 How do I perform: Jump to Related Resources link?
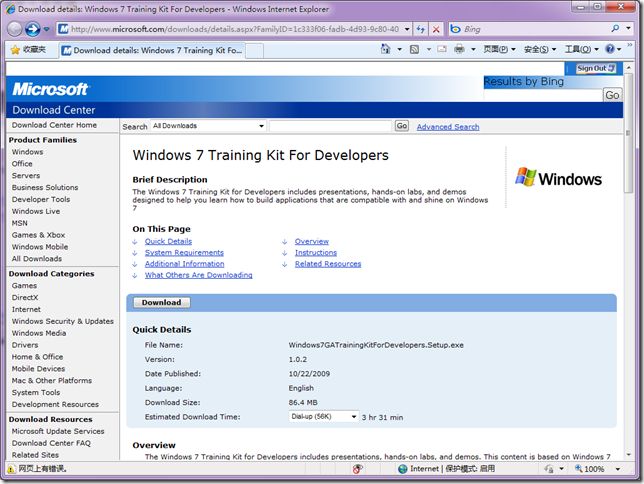click(328, 264)
